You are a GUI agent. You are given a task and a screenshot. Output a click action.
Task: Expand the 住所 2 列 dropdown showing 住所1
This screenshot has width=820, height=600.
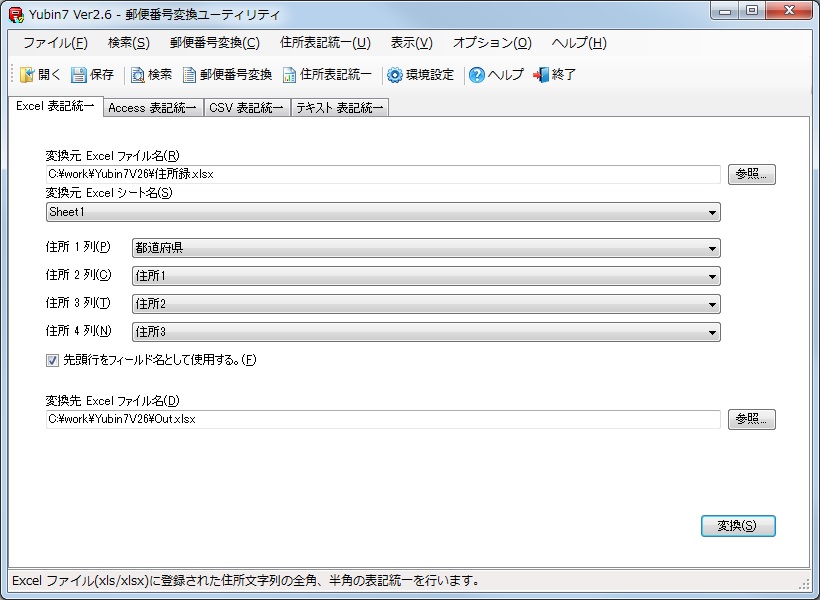(x=712, y=276)
